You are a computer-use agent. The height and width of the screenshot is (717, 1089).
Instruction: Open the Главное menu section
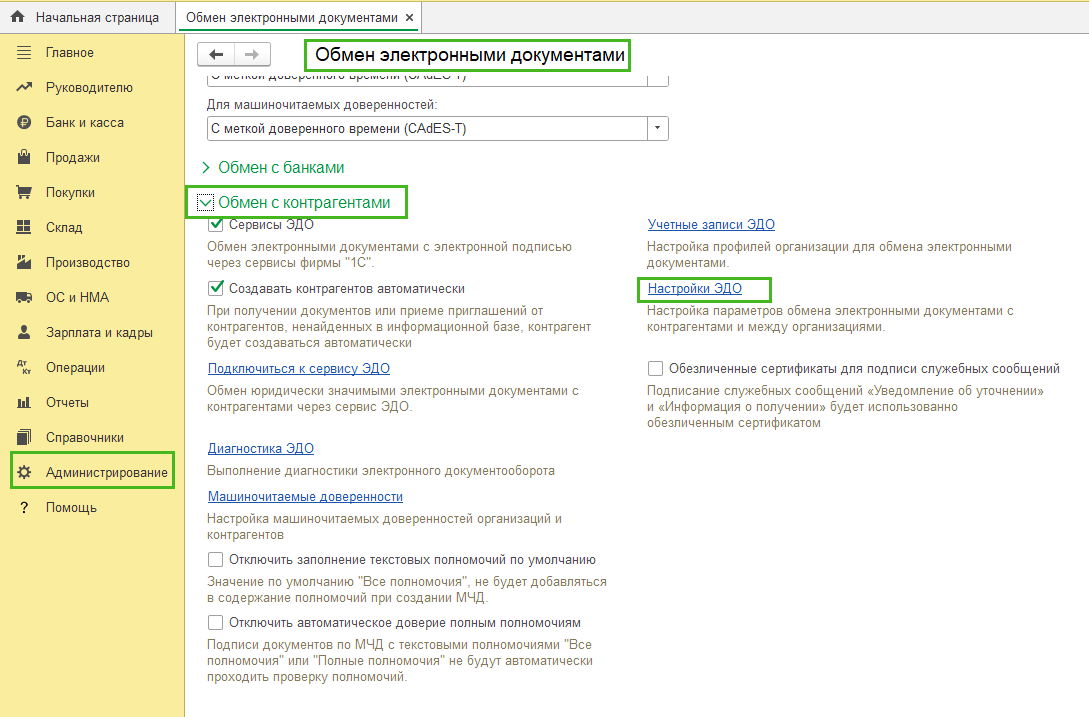point(69,52)
